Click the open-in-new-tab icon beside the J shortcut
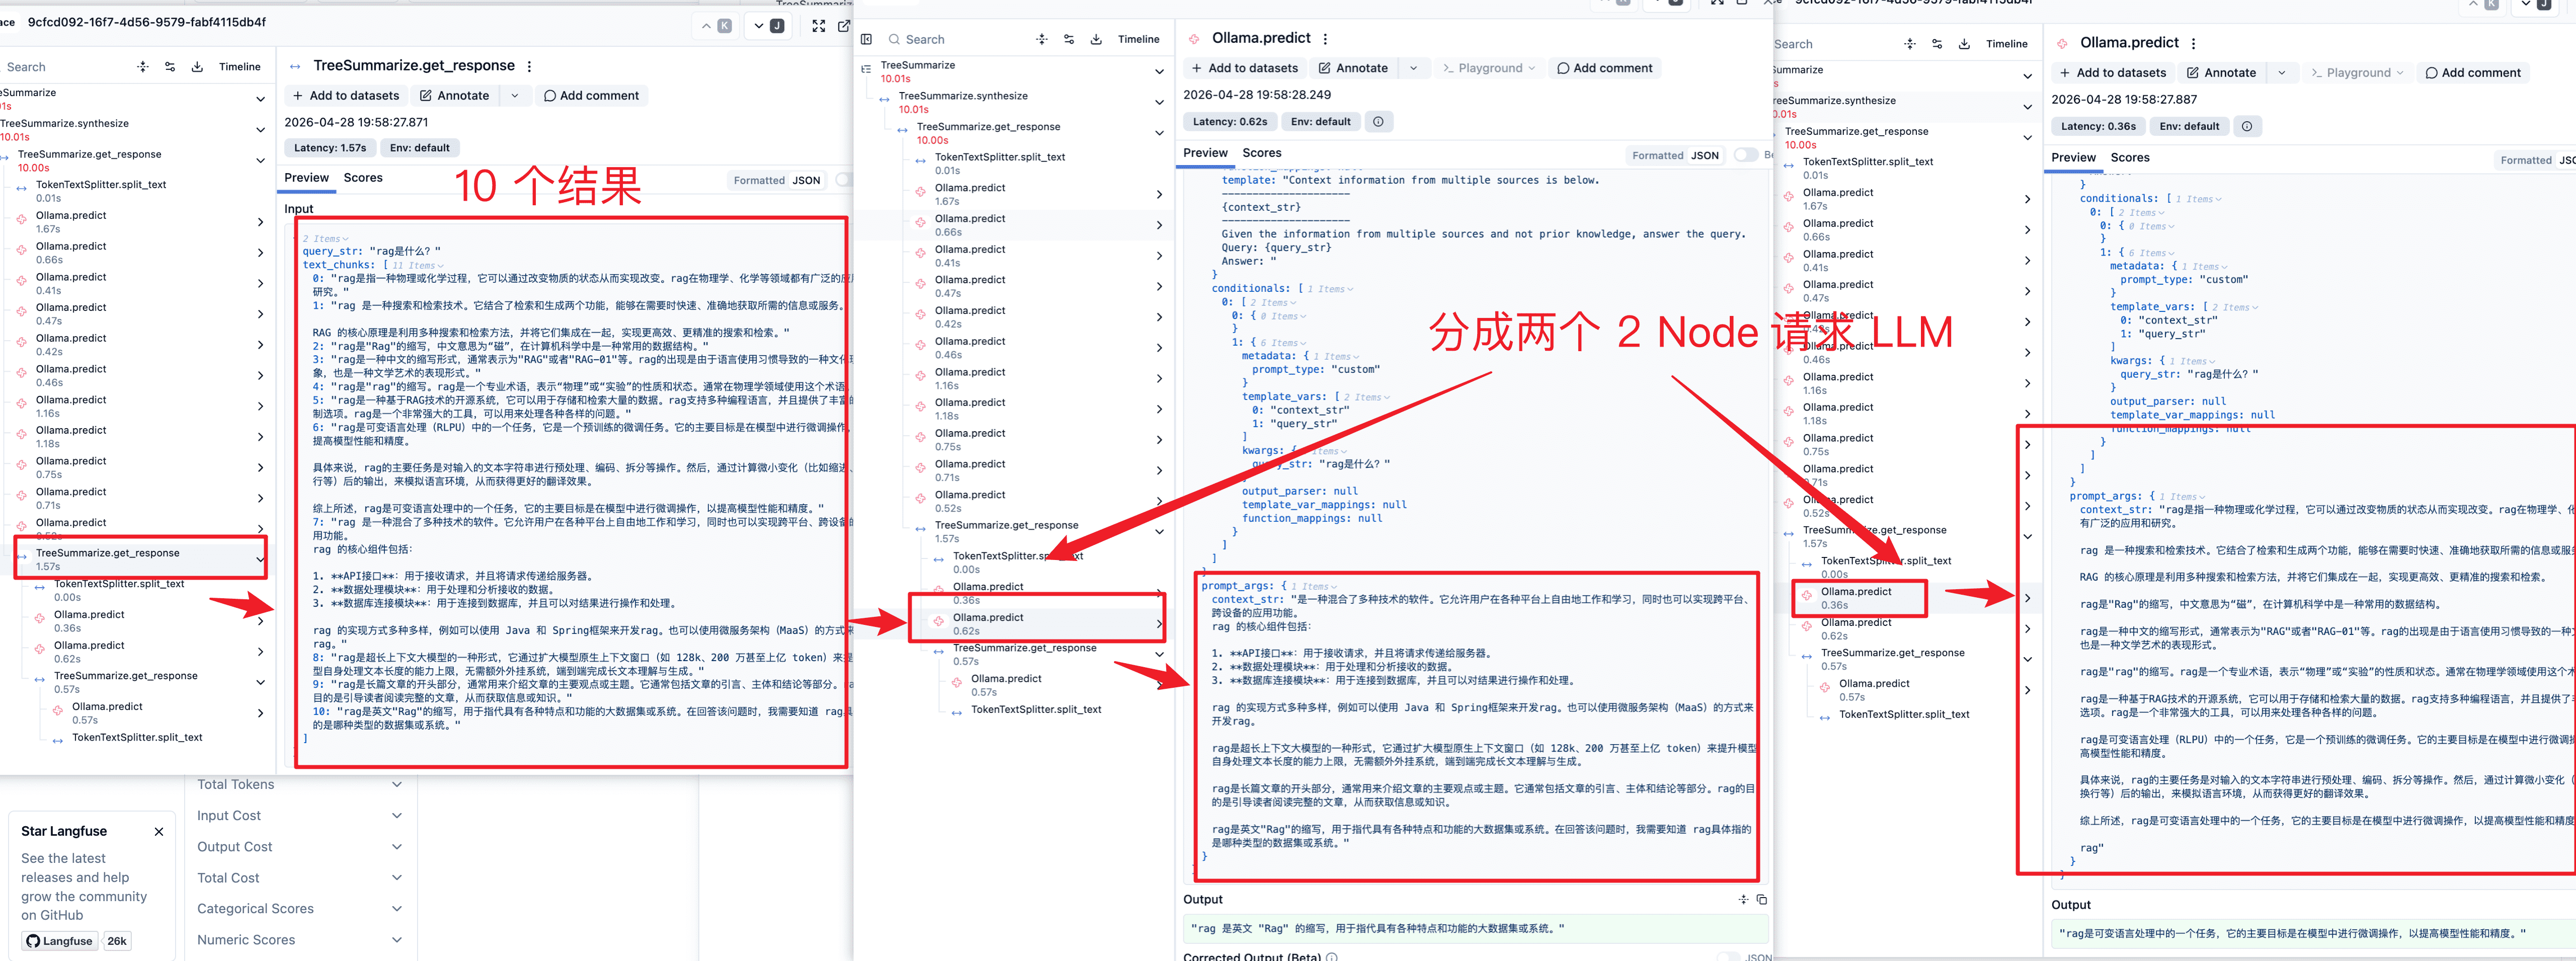Screen dimensions: 2576x961 [x=844, y=26]
